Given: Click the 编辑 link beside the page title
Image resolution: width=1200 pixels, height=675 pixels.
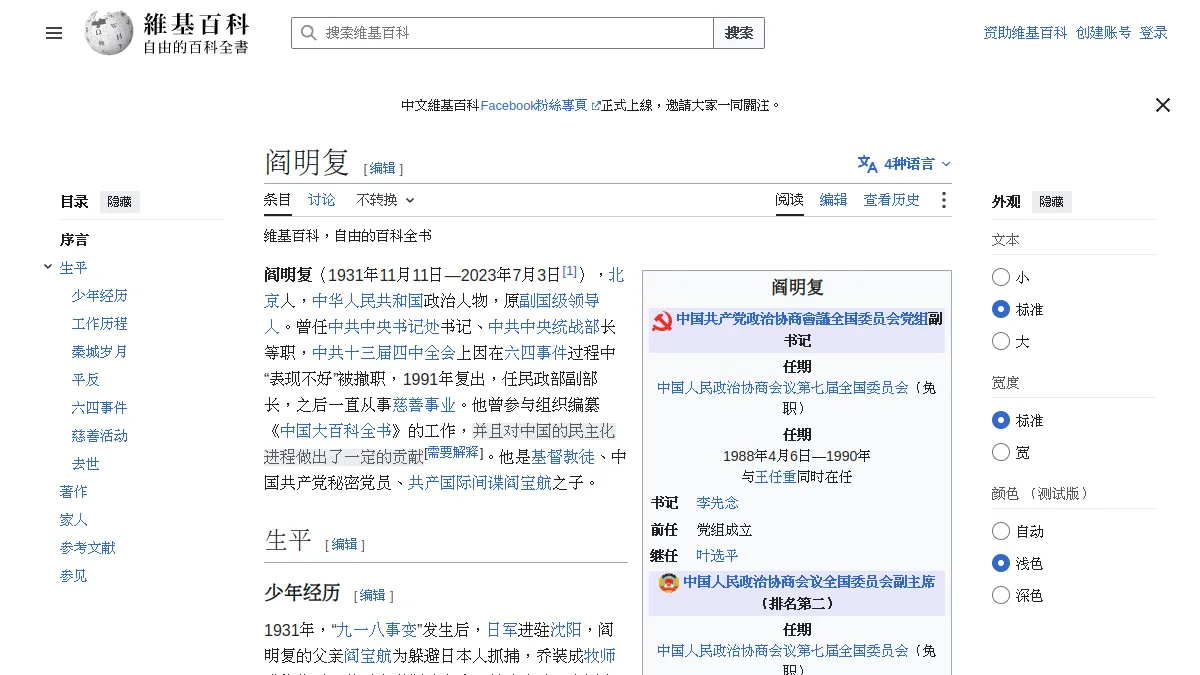Looking at the screenshot, I should tap(383, 169).
